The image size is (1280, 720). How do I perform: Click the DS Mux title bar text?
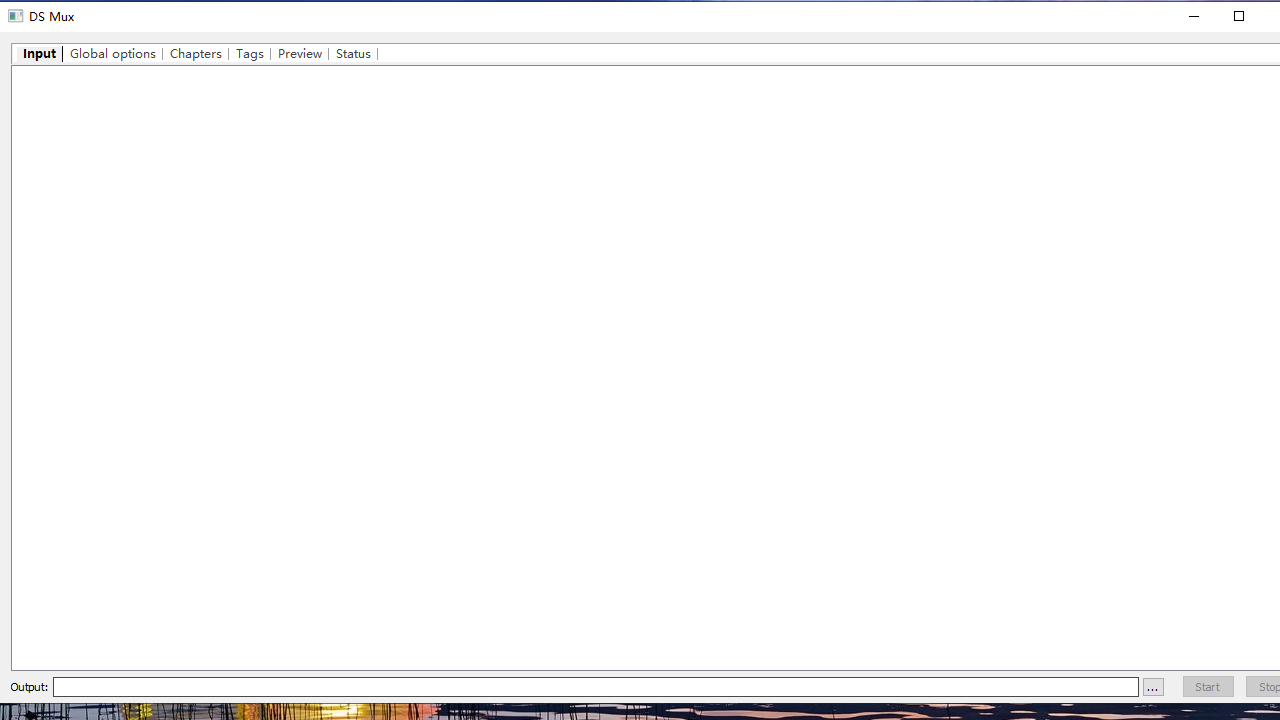(52, 16)
